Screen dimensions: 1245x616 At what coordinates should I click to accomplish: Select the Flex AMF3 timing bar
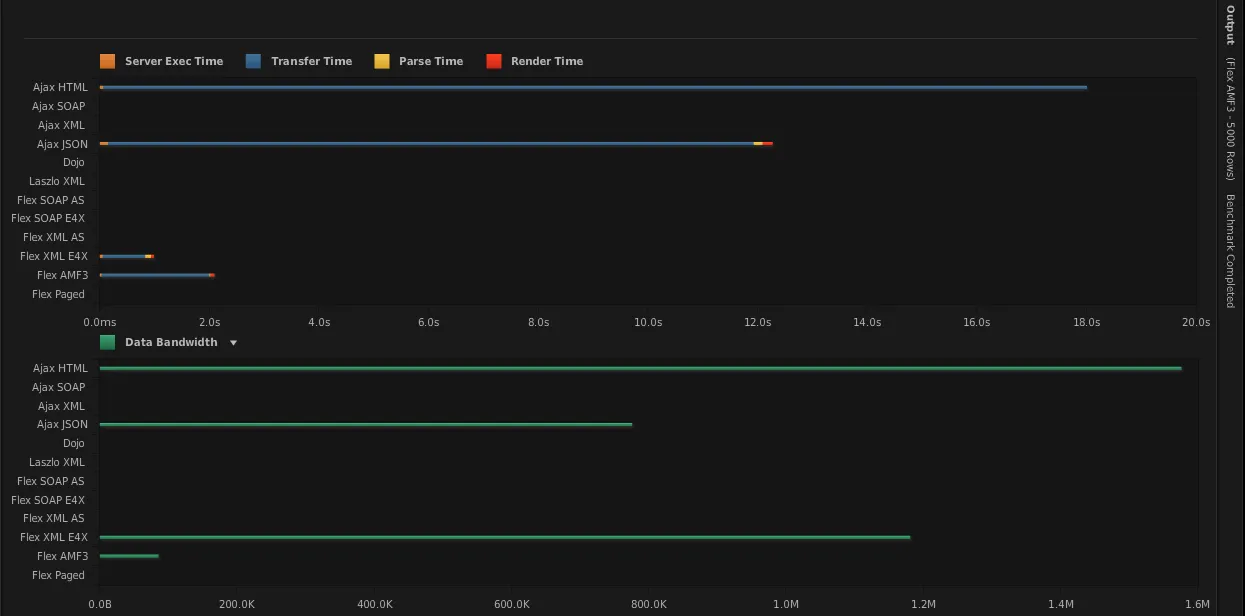point(157,275)
